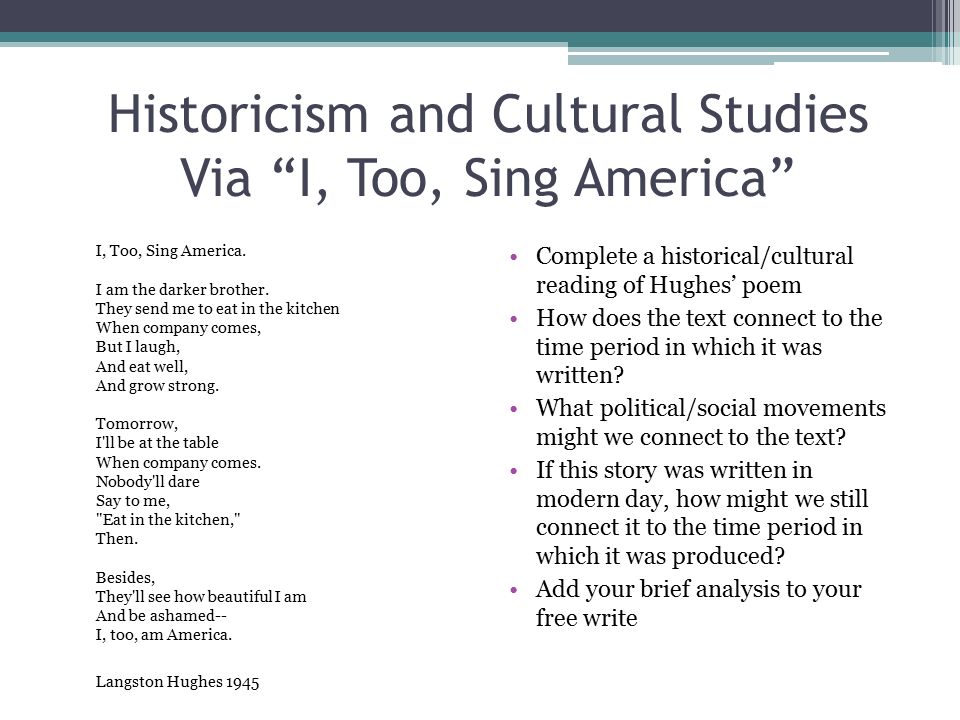Click the line 'And grow strong.'

[157, 386]
